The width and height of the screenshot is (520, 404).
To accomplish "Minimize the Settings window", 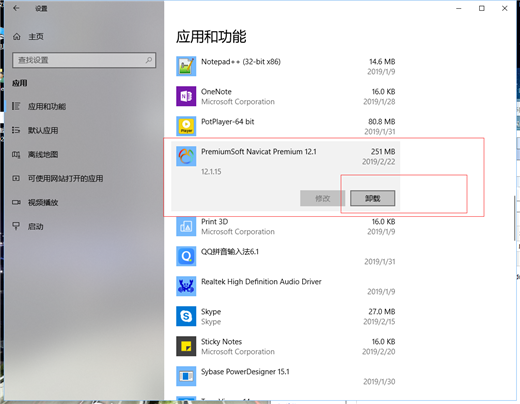I will (x=459, y=8).
